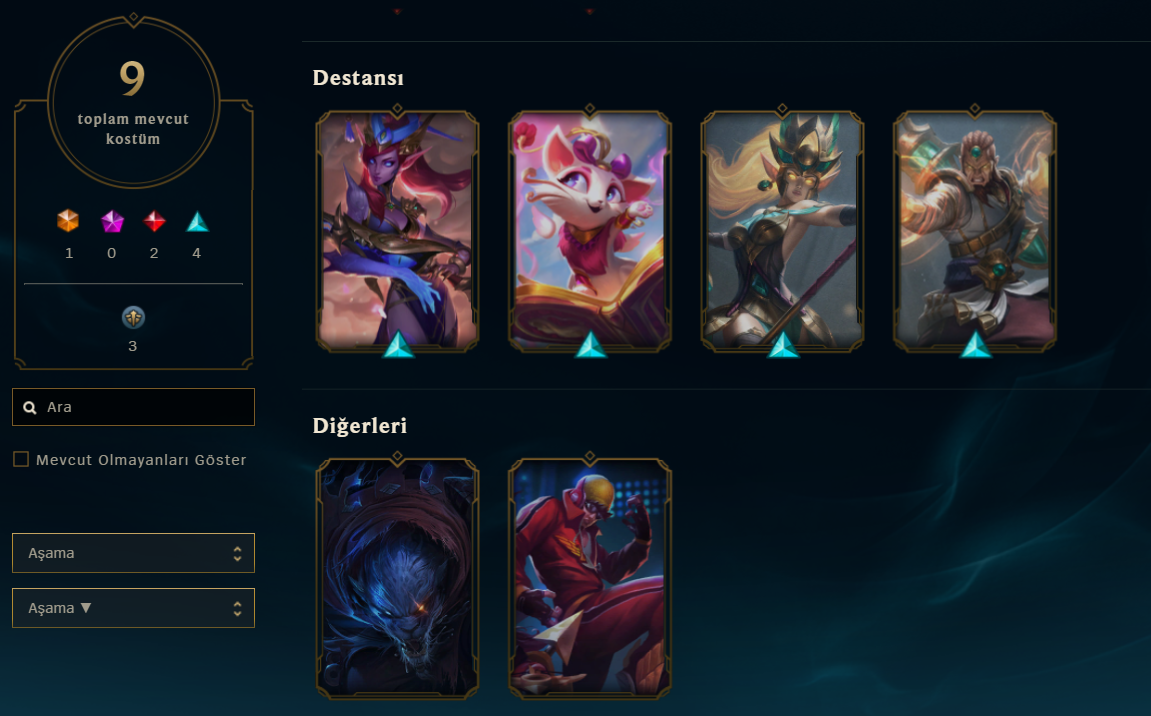Enable the Mevcut Olmayanları Göster checkbox
The image size is (1151, 716).
[x=21, y=460]
